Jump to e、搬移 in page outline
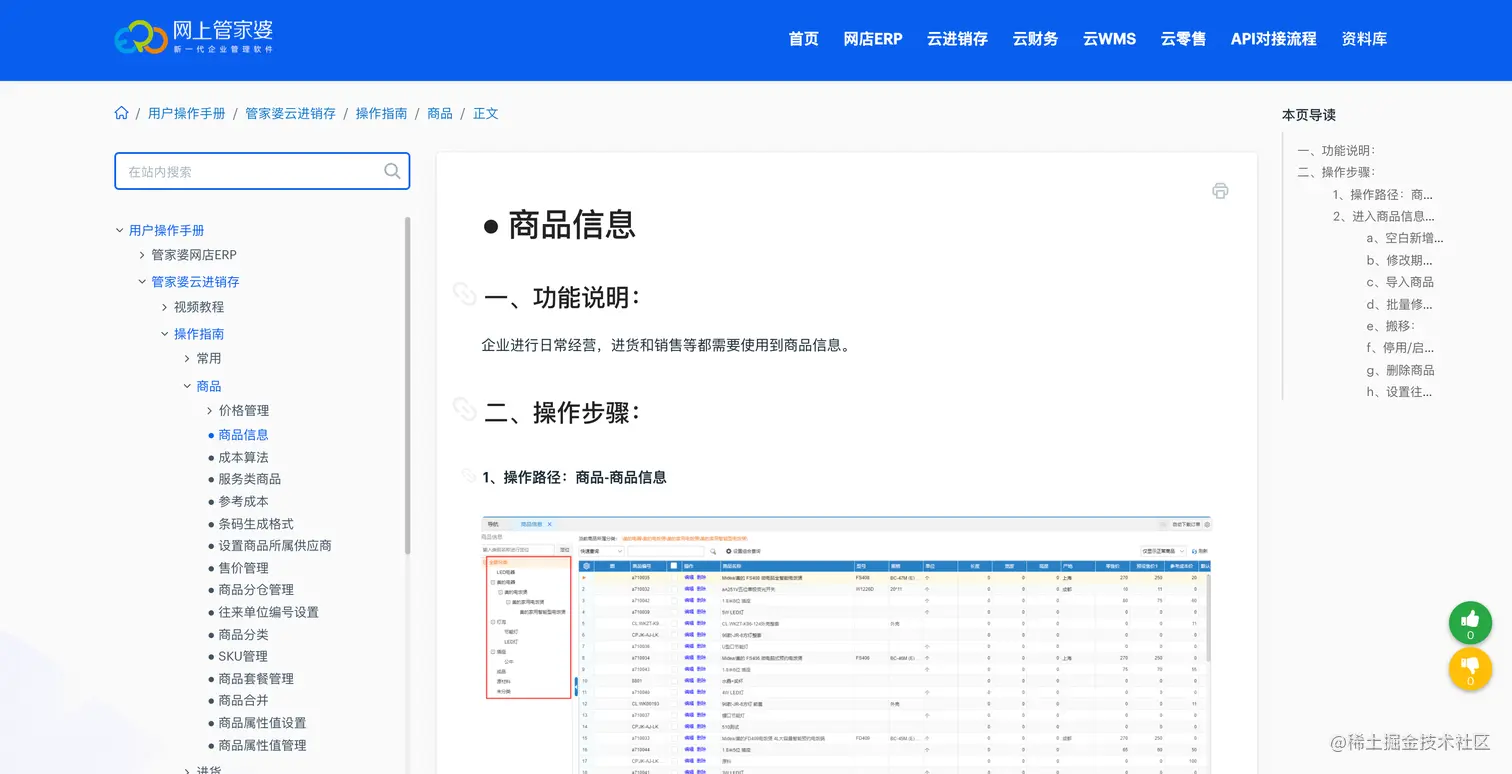 point(1390,326)
